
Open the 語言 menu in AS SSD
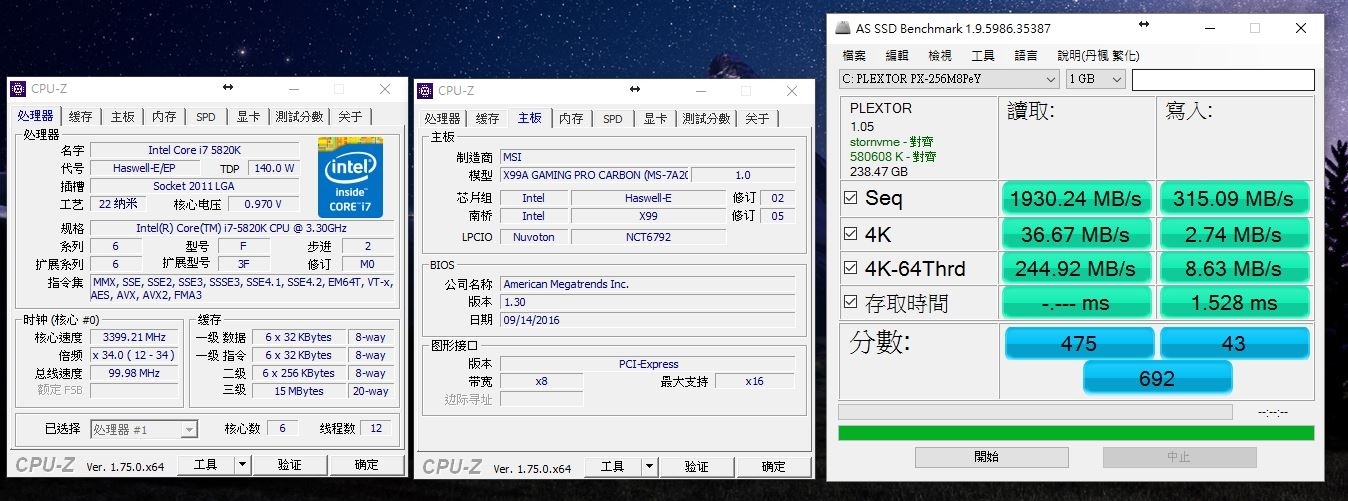1026,55
